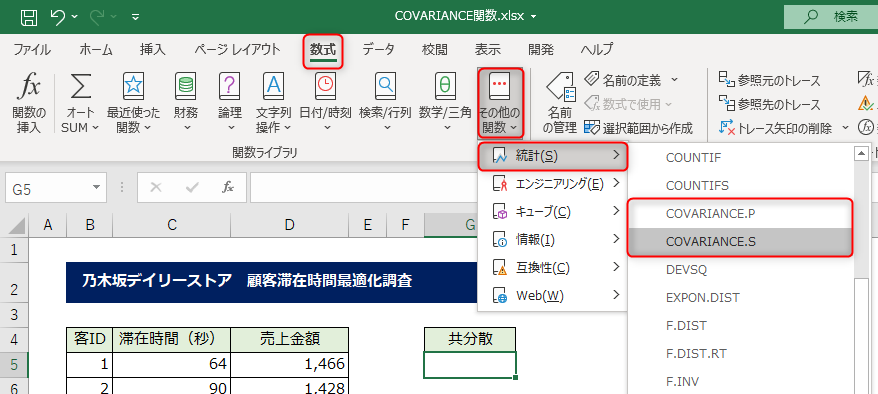
Task: Open the エンジニアリング(E) submenu
Action: pos(553,184)
